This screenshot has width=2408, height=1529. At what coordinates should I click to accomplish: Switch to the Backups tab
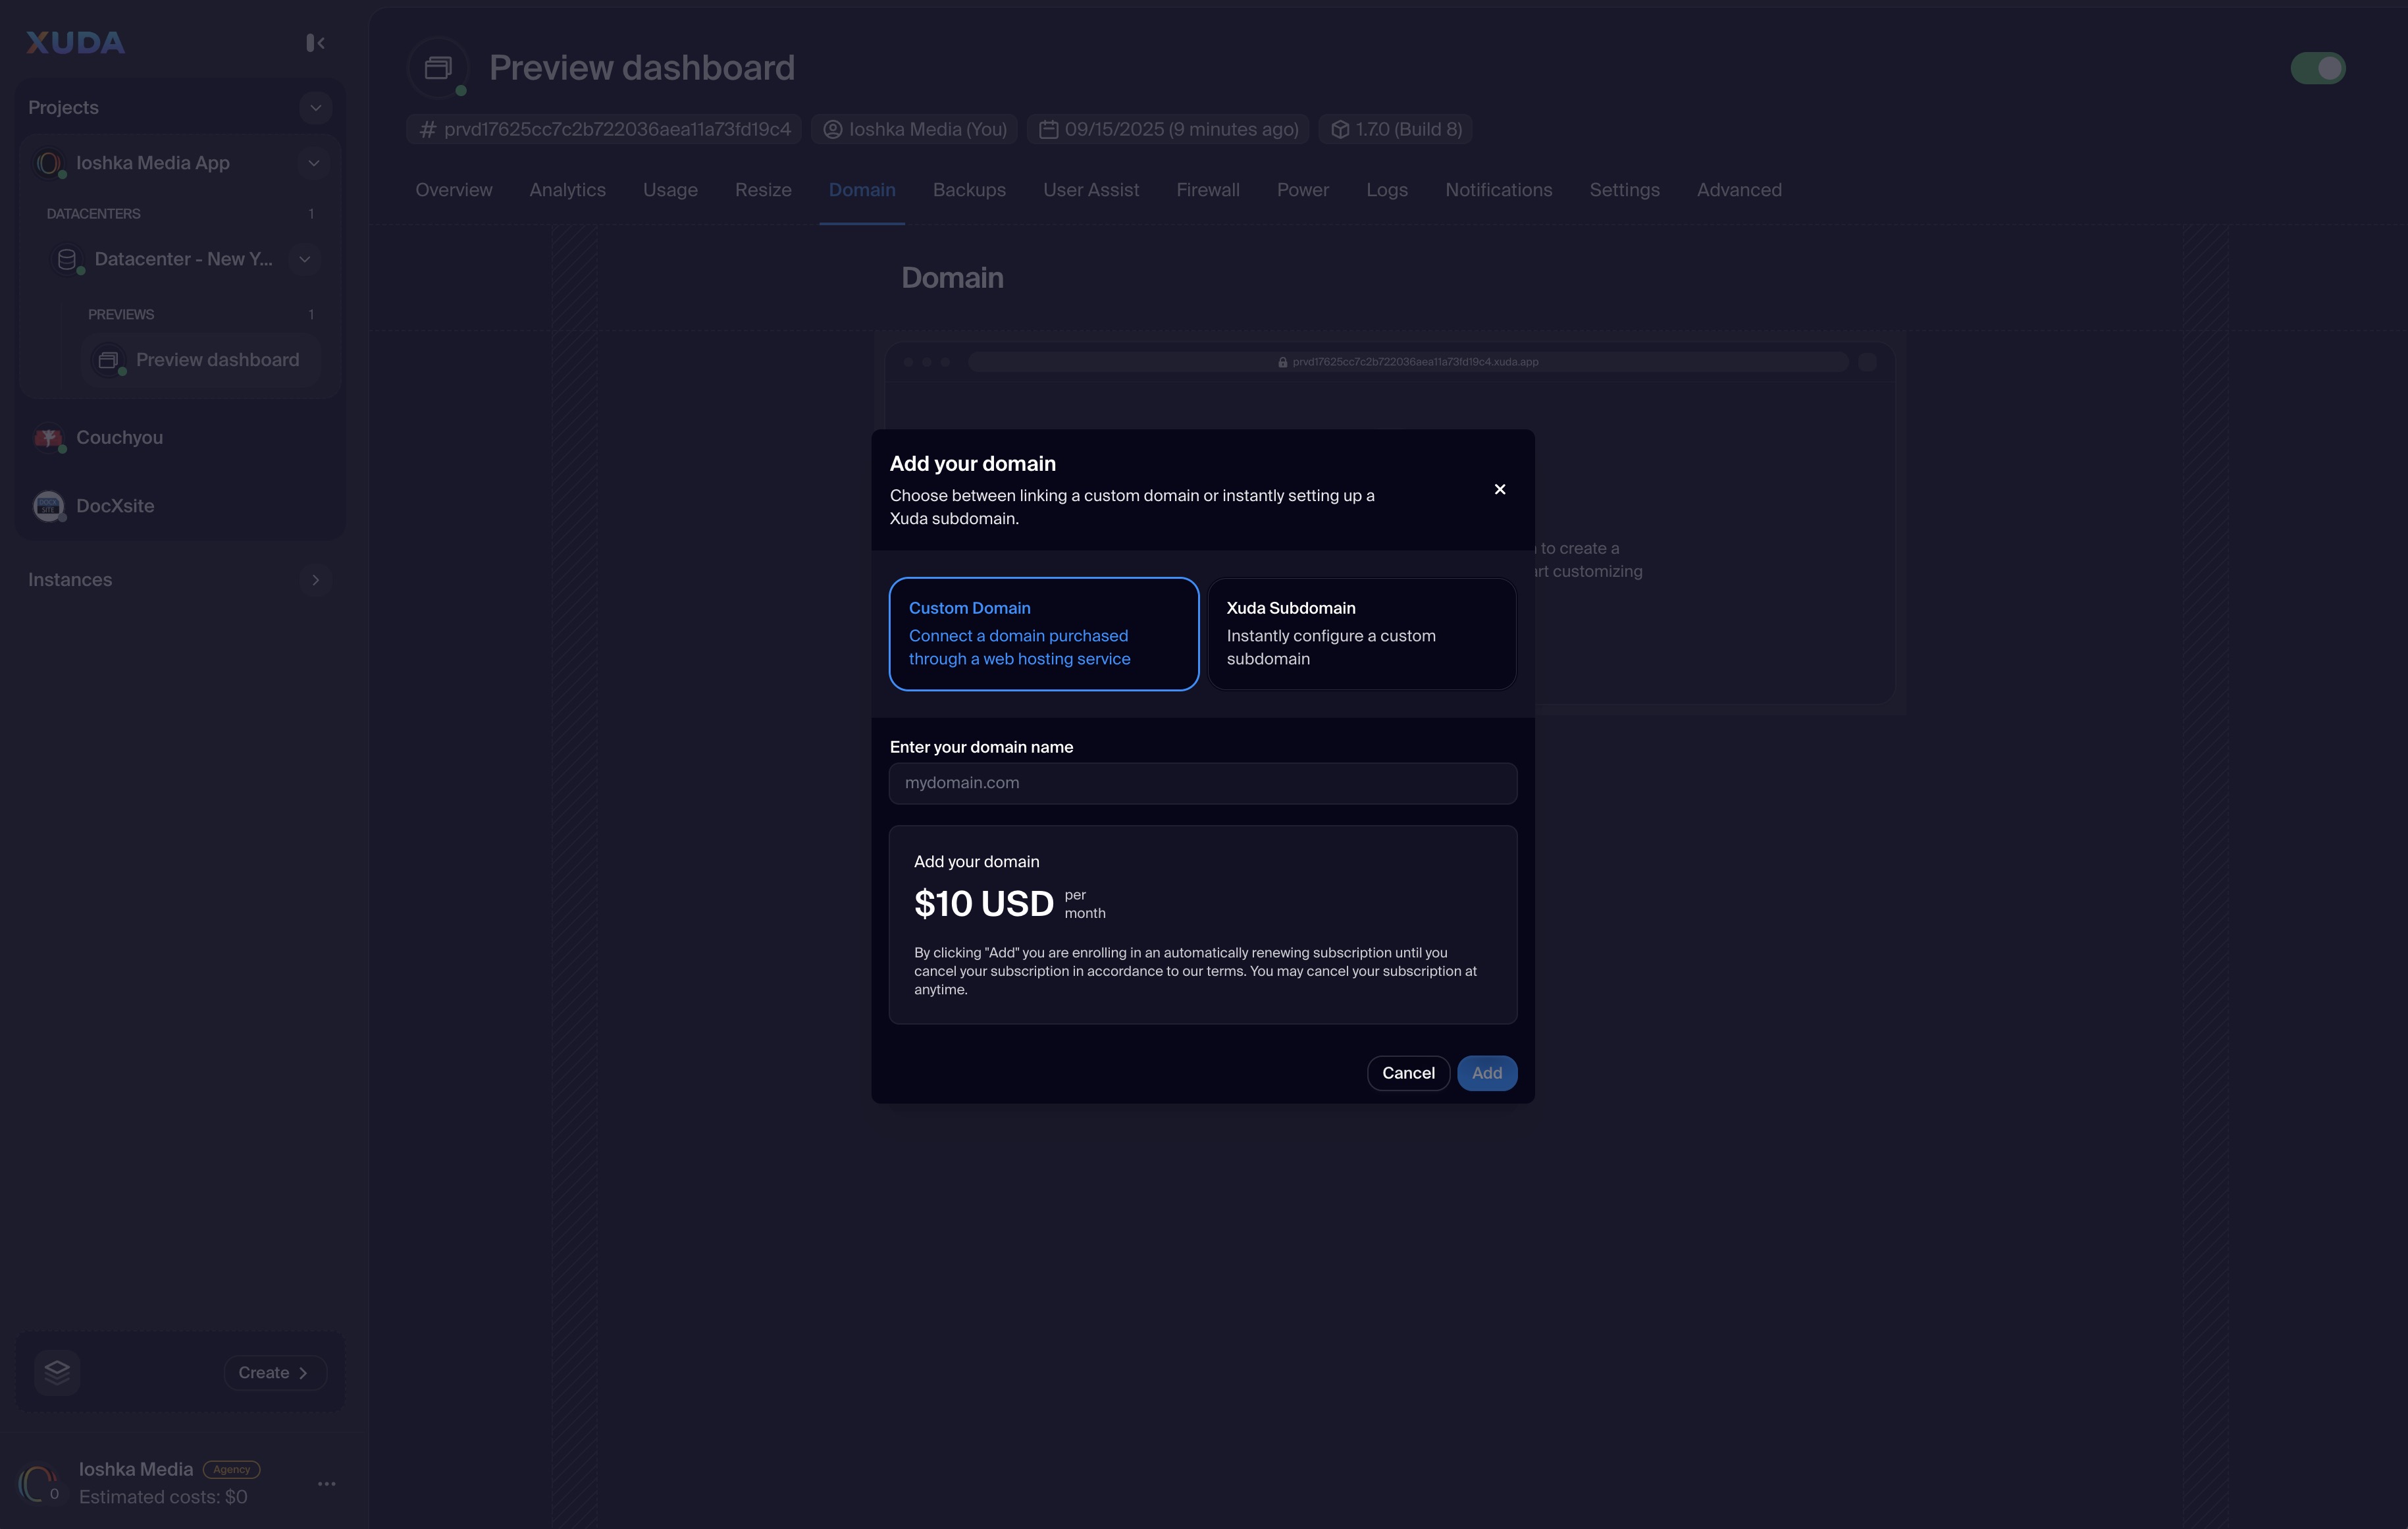(968, 190)
